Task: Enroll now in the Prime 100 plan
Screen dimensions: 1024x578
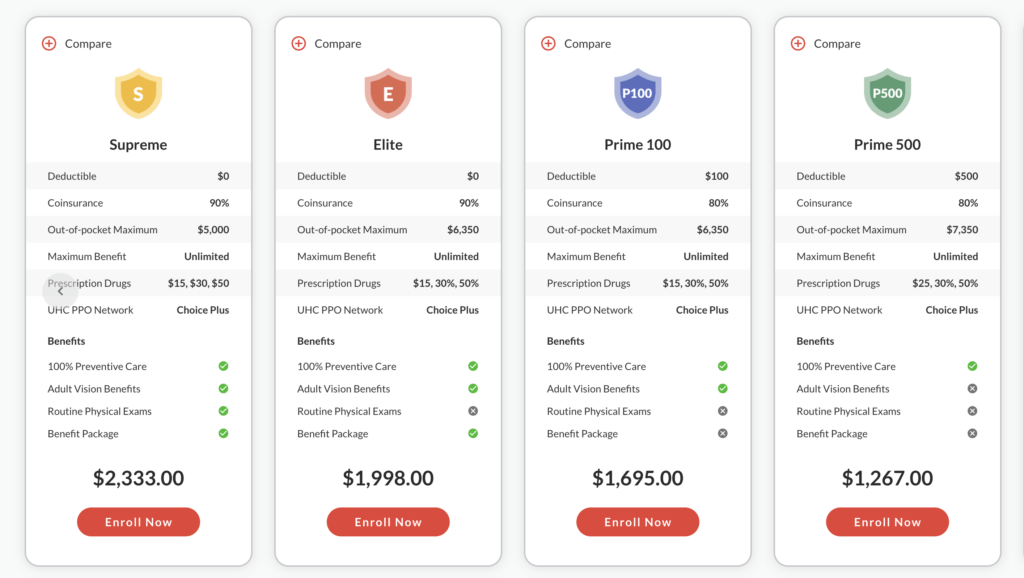Action: click(637, 522)
